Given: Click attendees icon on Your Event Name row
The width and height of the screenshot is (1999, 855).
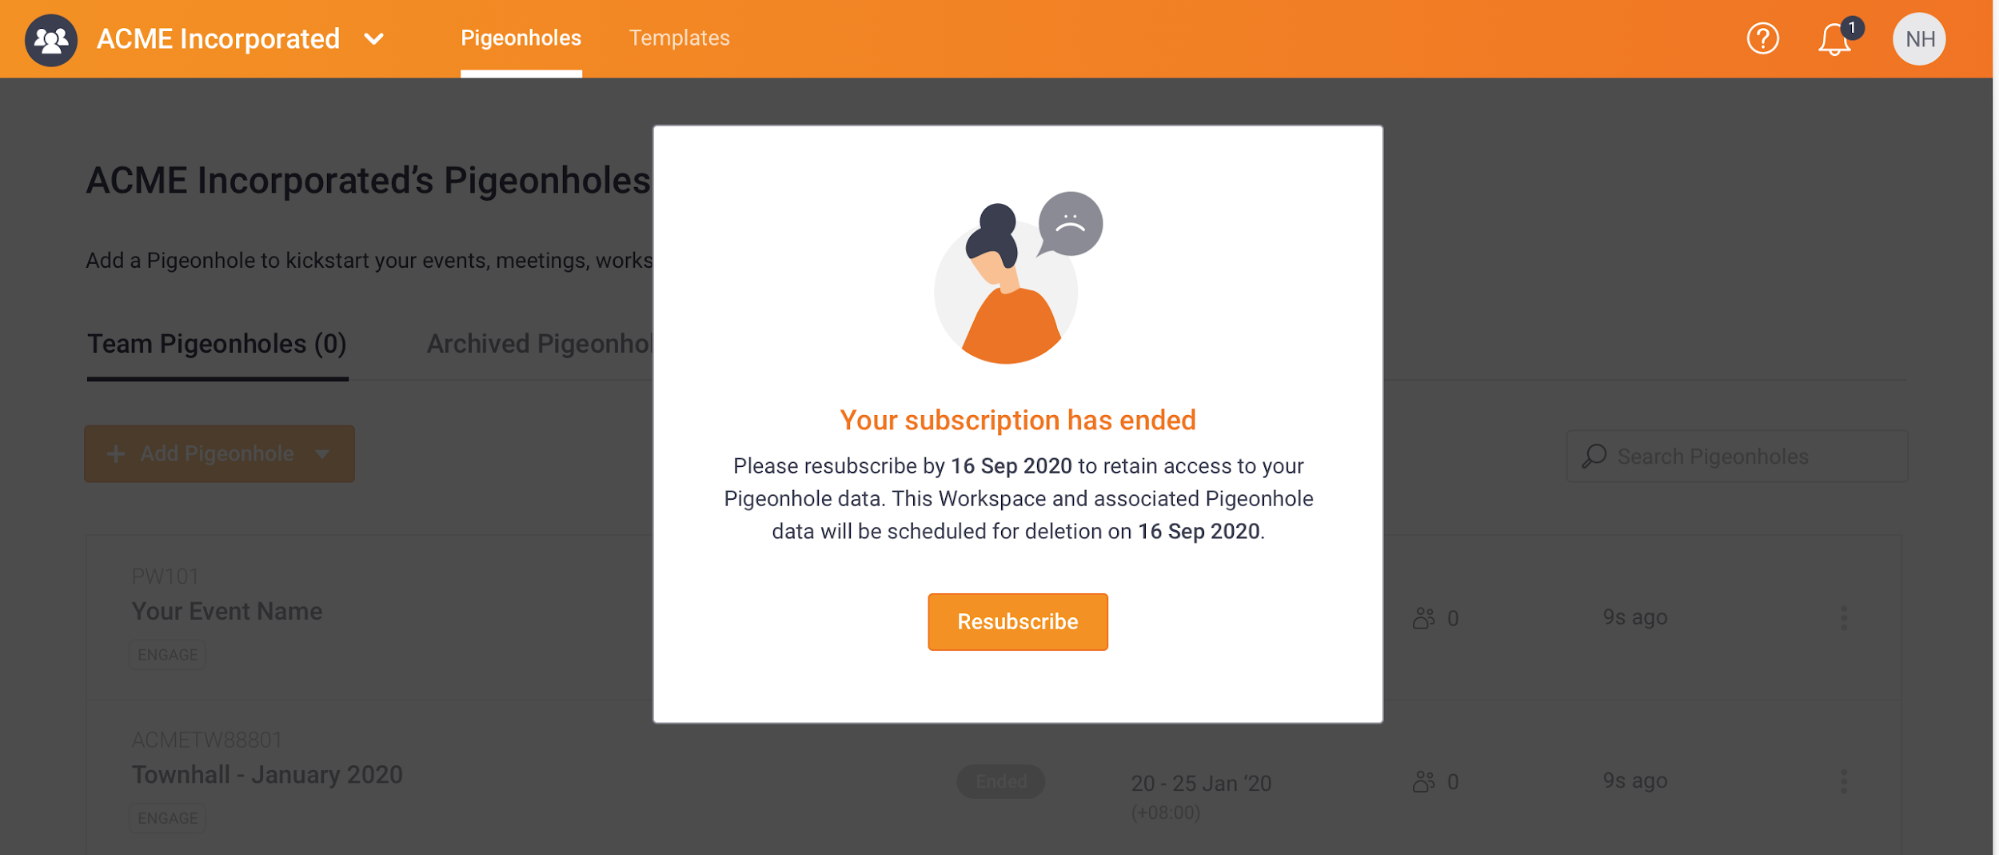Looking at the screenshot, I should pos(1423,618).
